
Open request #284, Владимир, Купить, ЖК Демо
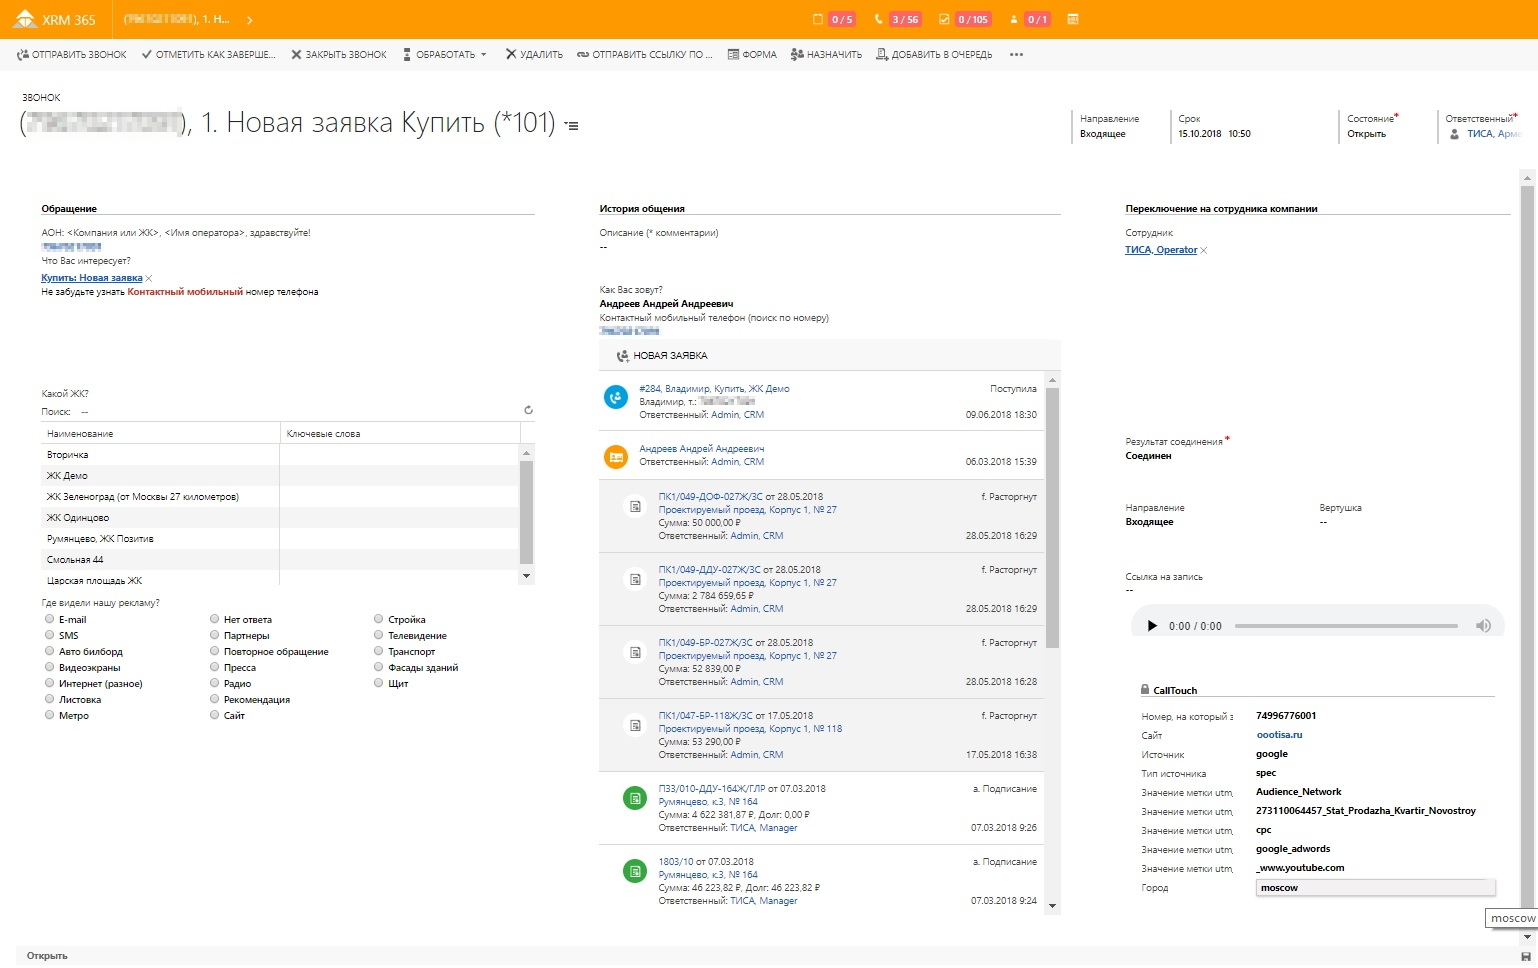(714, 389)
